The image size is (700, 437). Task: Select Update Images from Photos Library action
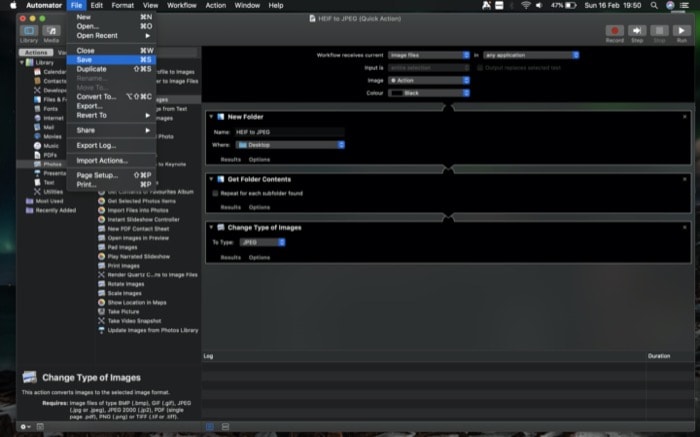(148, 330)
